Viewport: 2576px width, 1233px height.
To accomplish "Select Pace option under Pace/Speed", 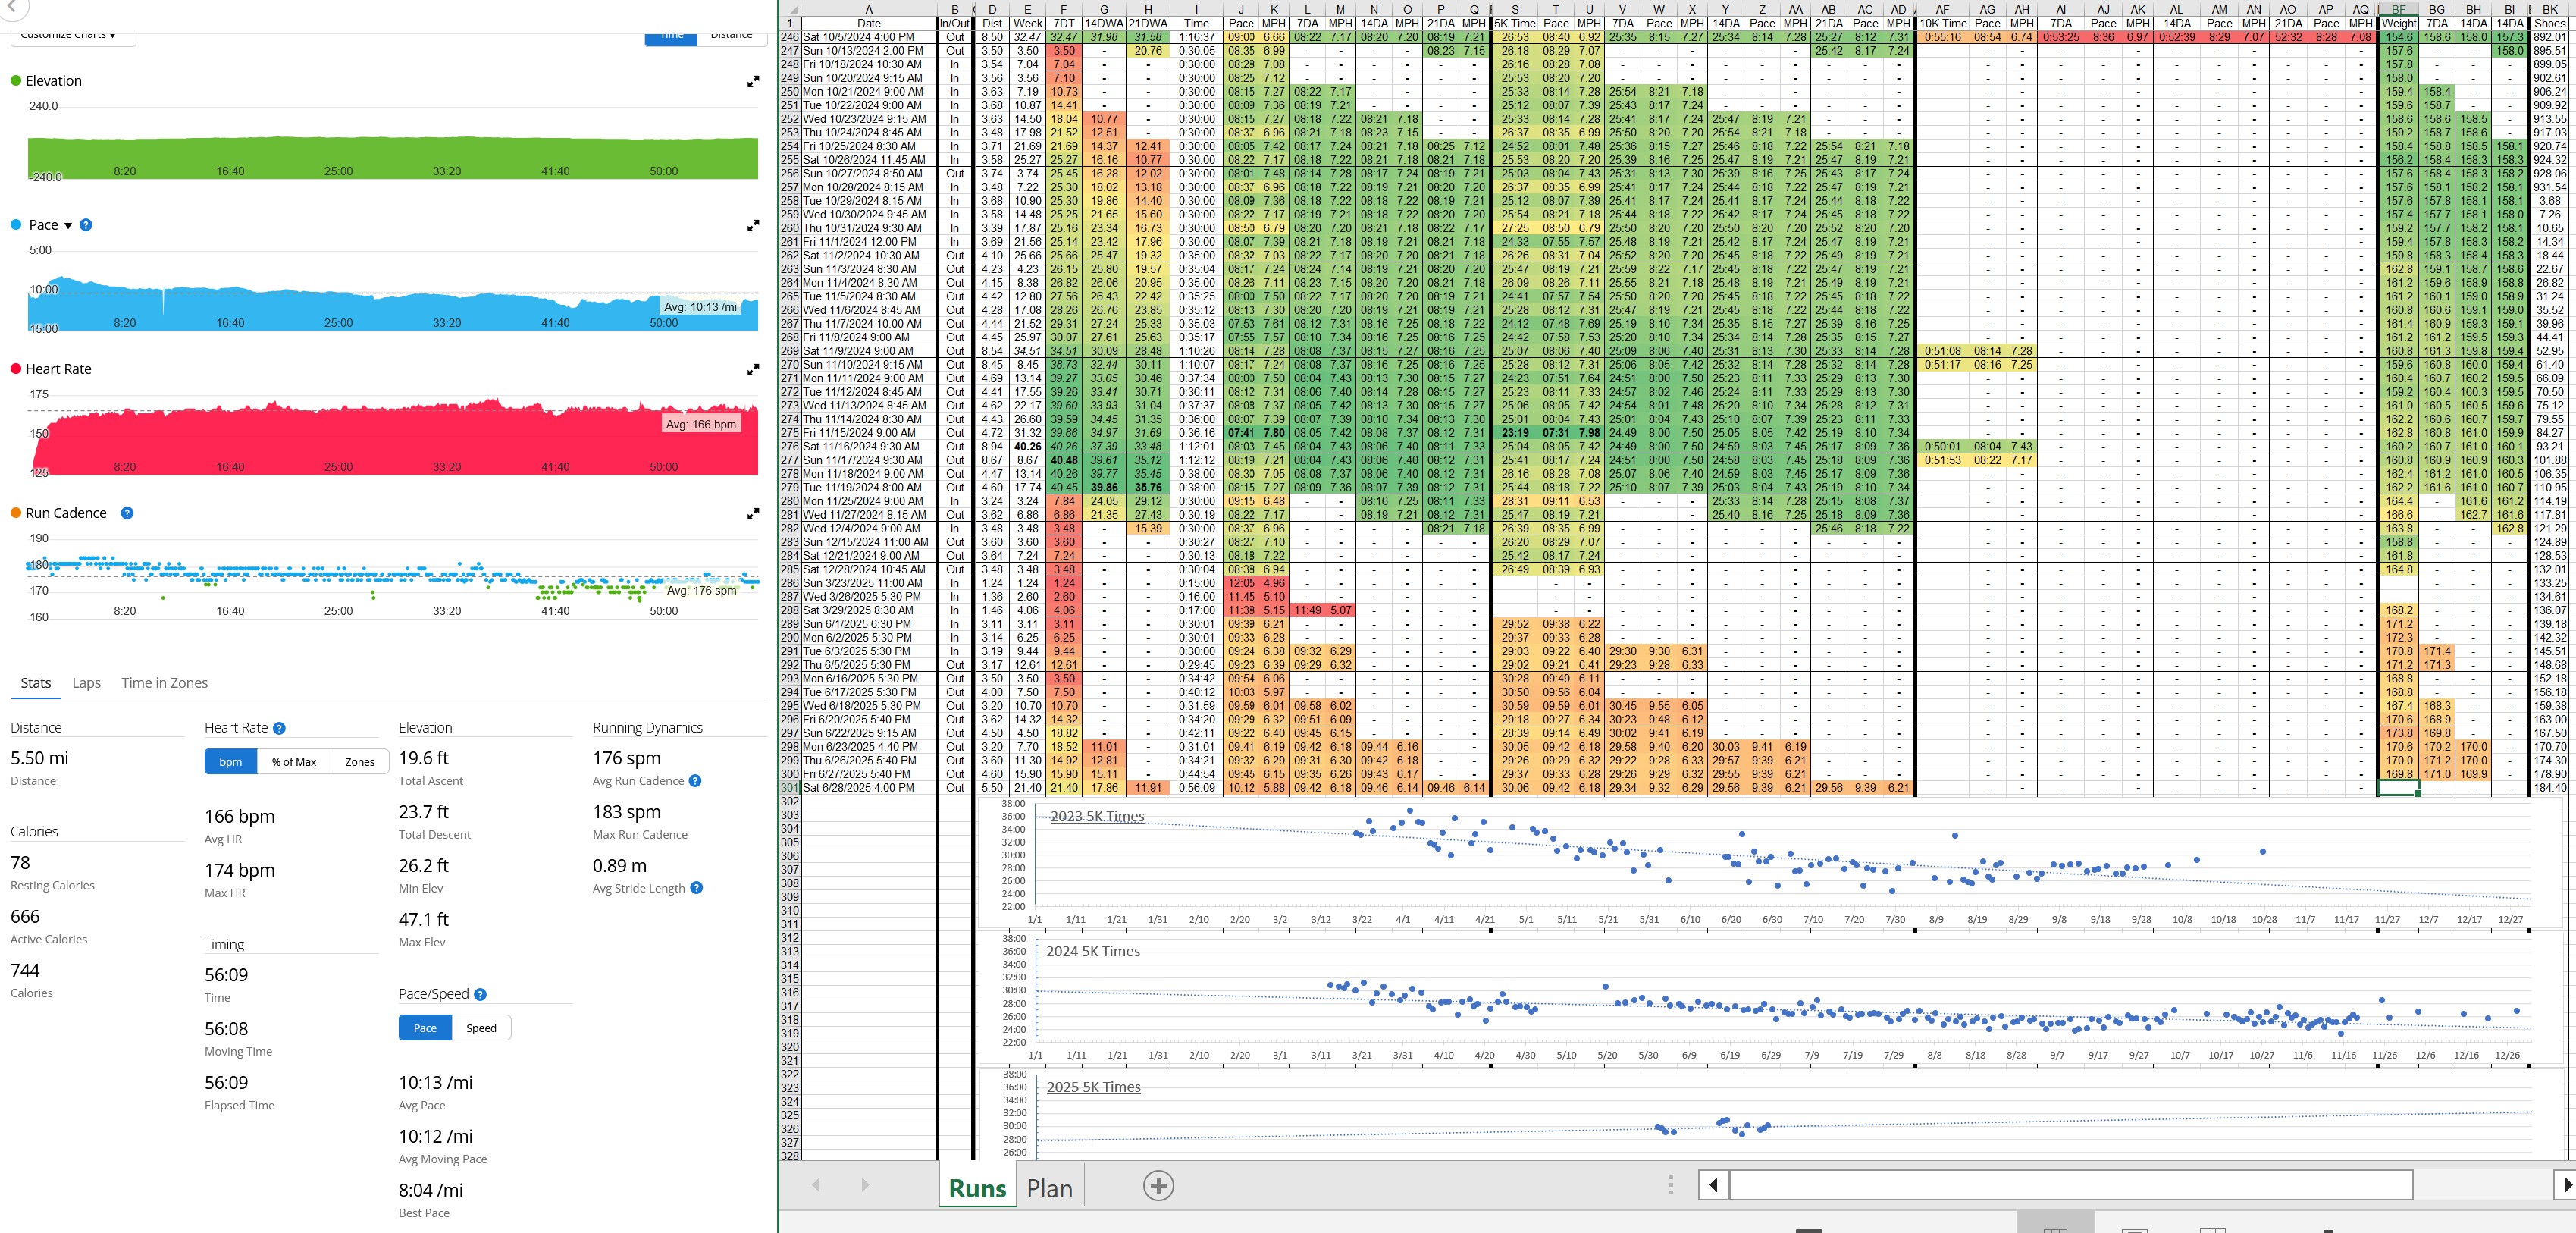I will pyautogui.click(x=425, y=1028).
